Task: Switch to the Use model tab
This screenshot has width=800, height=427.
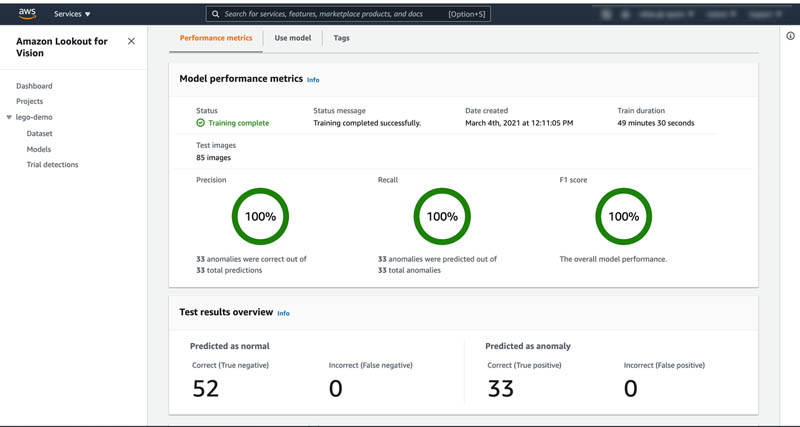Action: pos(292,38)
